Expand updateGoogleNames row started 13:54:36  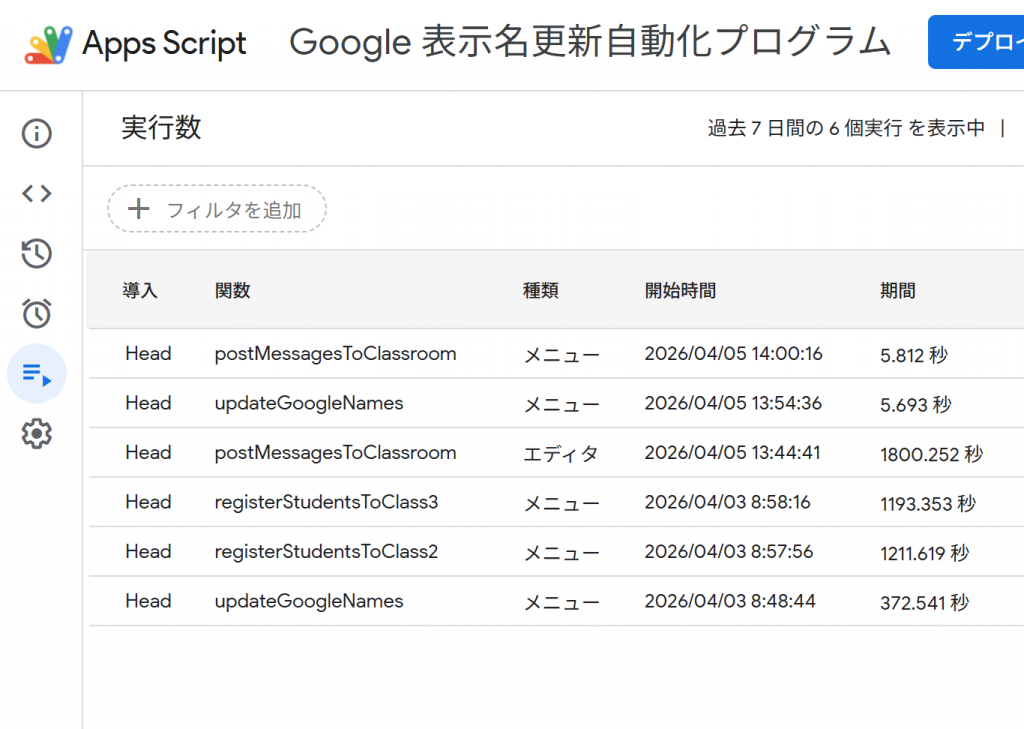[309, 404]
